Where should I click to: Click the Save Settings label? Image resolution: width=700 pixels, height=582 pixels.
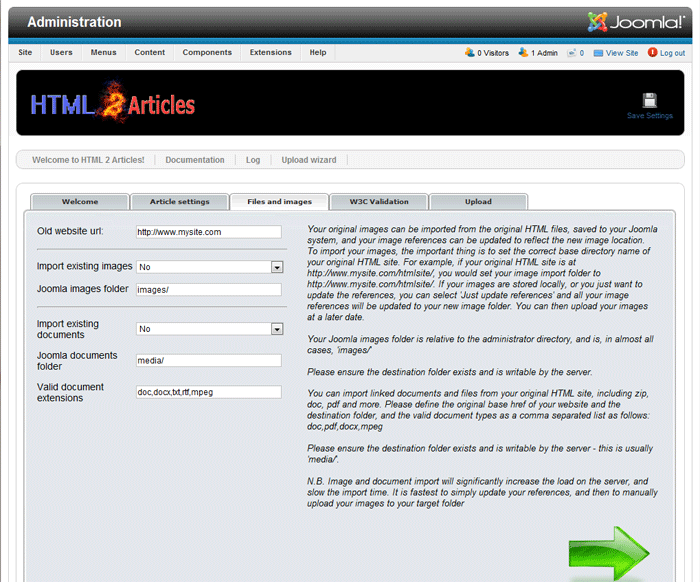point(650,116)
